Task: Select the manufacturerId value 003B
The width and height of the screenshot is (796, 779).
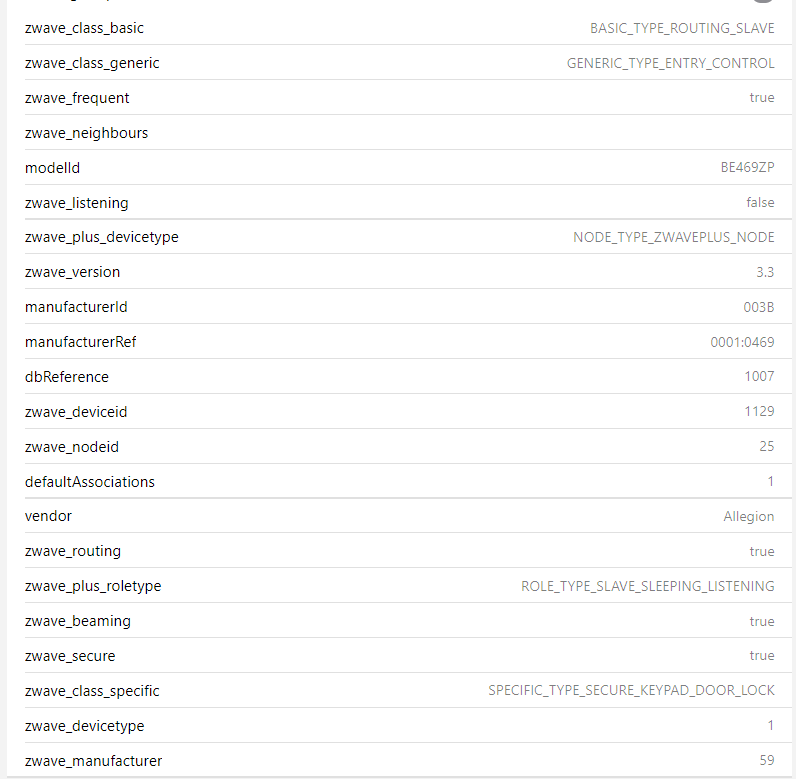Action: [758, 307]
